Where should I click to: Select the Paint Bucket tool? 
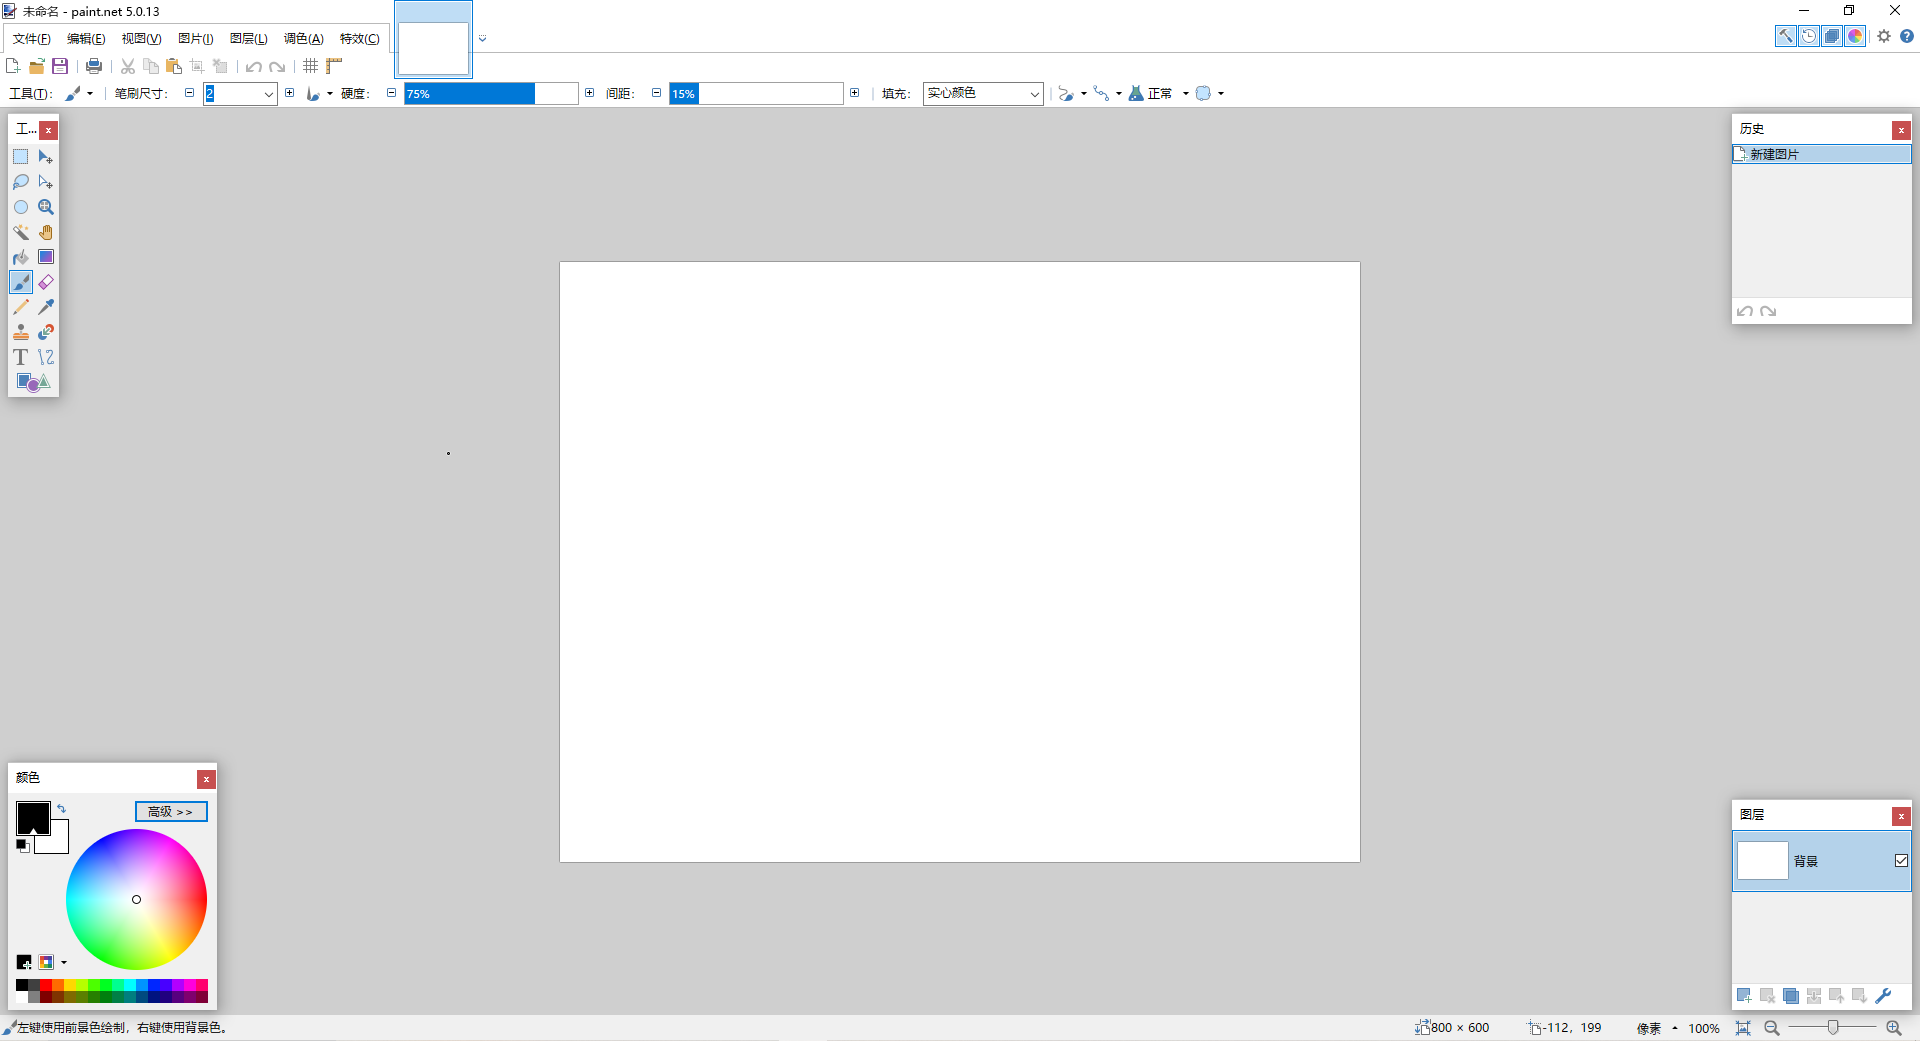pos(21,257)
